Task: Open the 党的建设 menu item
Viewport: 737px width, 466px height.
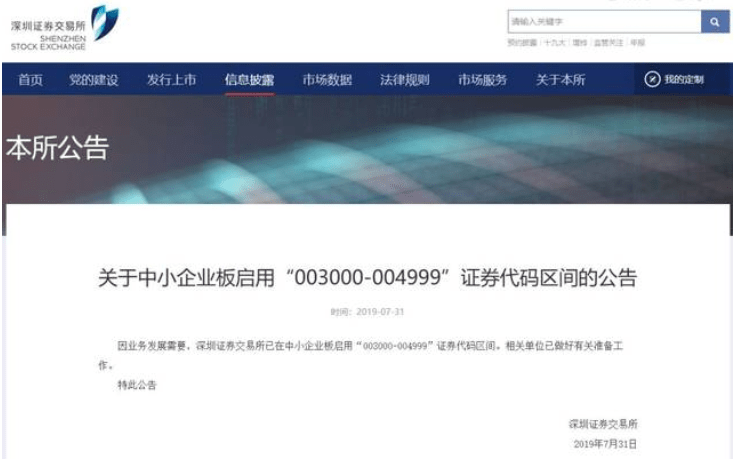Action: pos(94,79)
